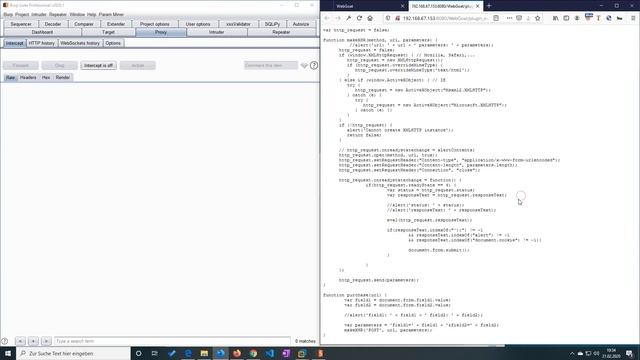Open the Intruder menu in menu bar
Viewport: 640px width, 360px height.
pyautogui.click(x=39, y=14)
